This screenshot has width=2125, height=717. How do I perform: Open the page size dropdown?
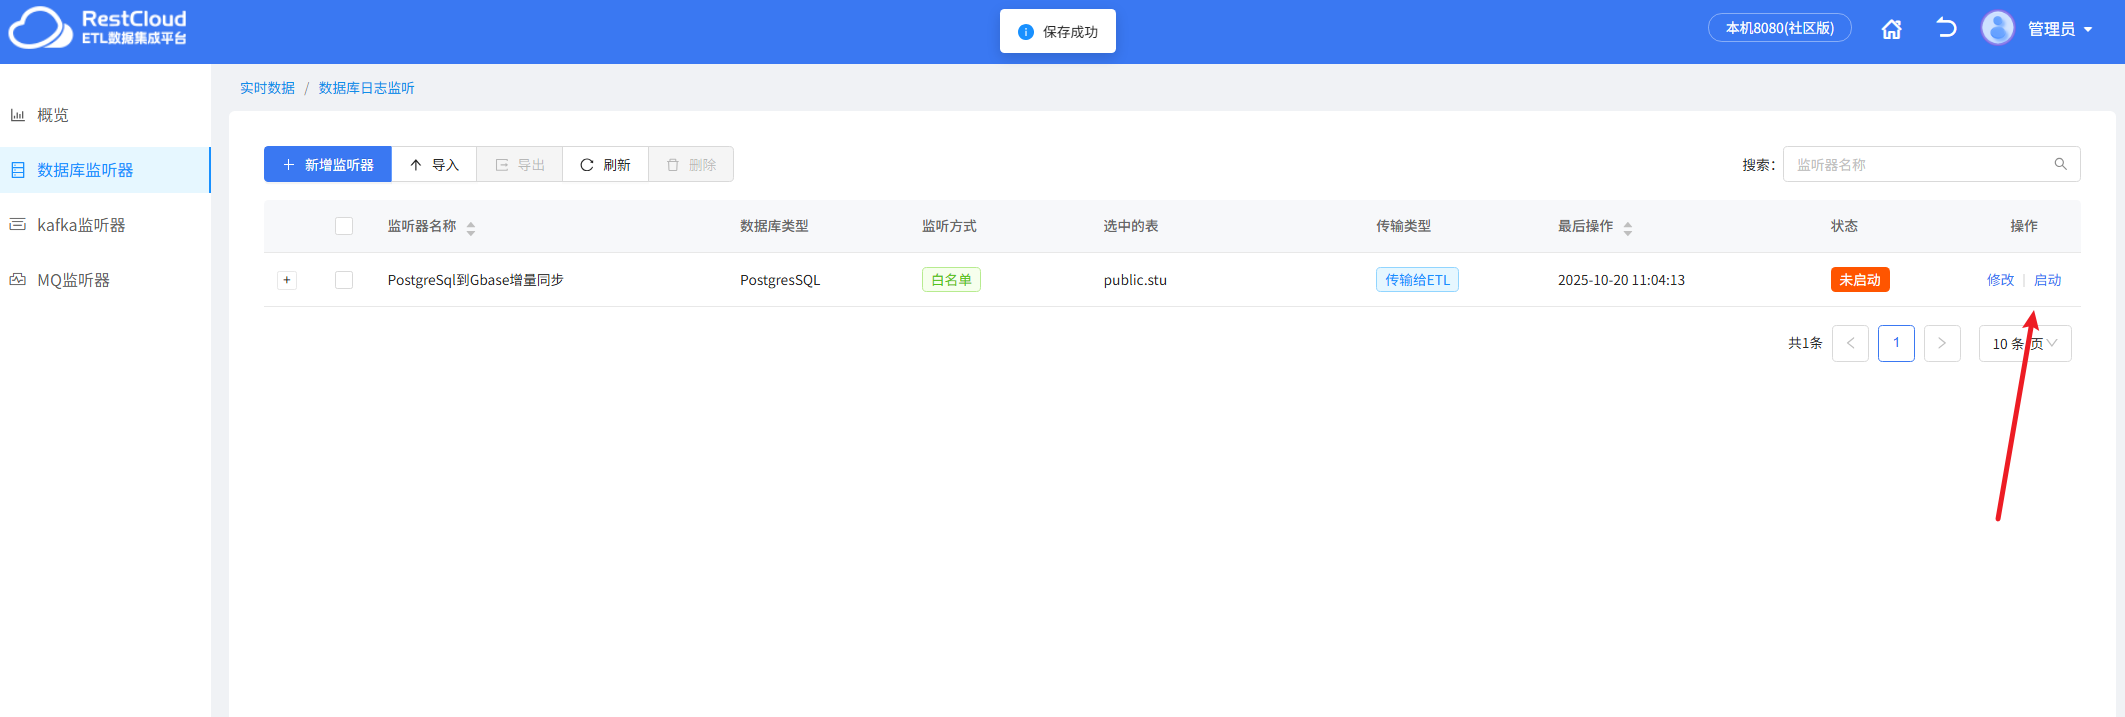coord(2024,344)
